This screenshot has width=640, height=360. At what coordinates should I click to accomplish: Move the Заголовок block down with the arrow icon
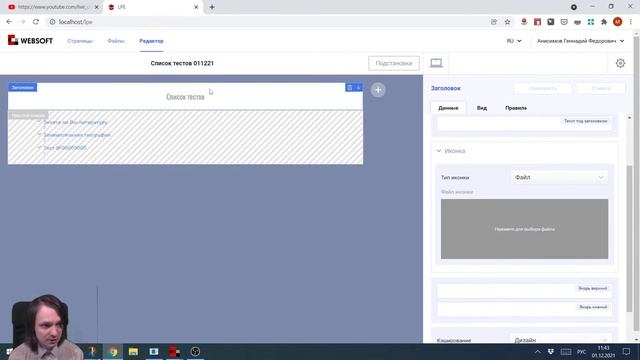pyautogui.click(x=358, y=87)
